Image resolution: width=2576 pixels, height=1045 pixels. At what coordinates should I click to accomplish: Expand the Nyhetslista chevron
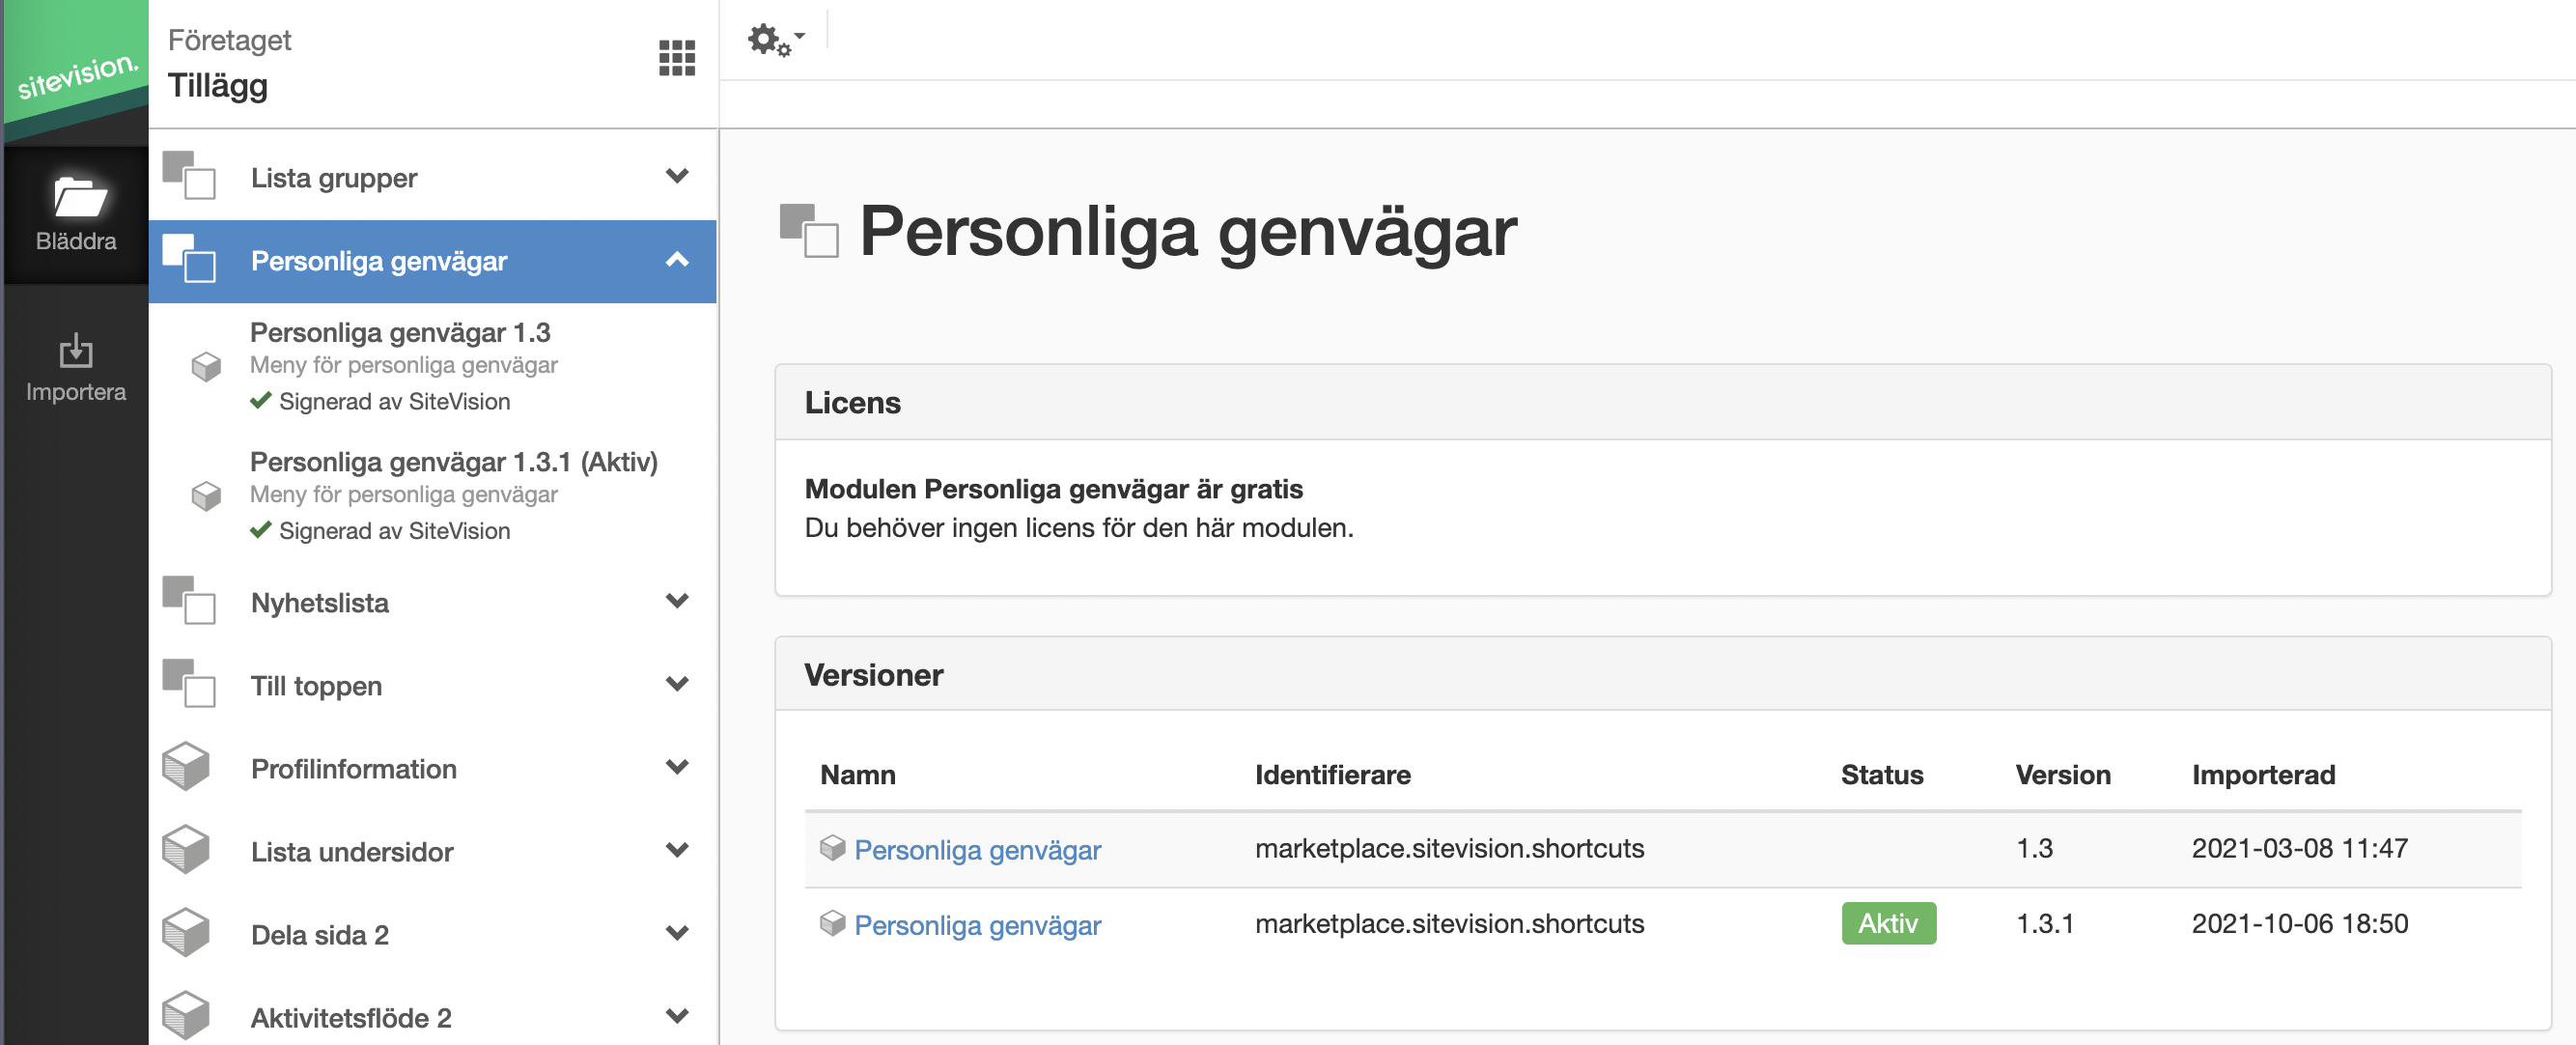(x=677, y=601)
